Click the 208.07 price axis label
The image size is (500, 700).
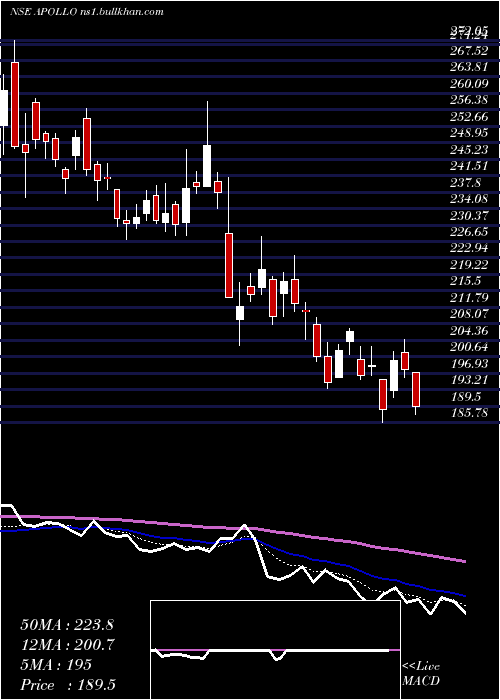click(x=469, y=314)
